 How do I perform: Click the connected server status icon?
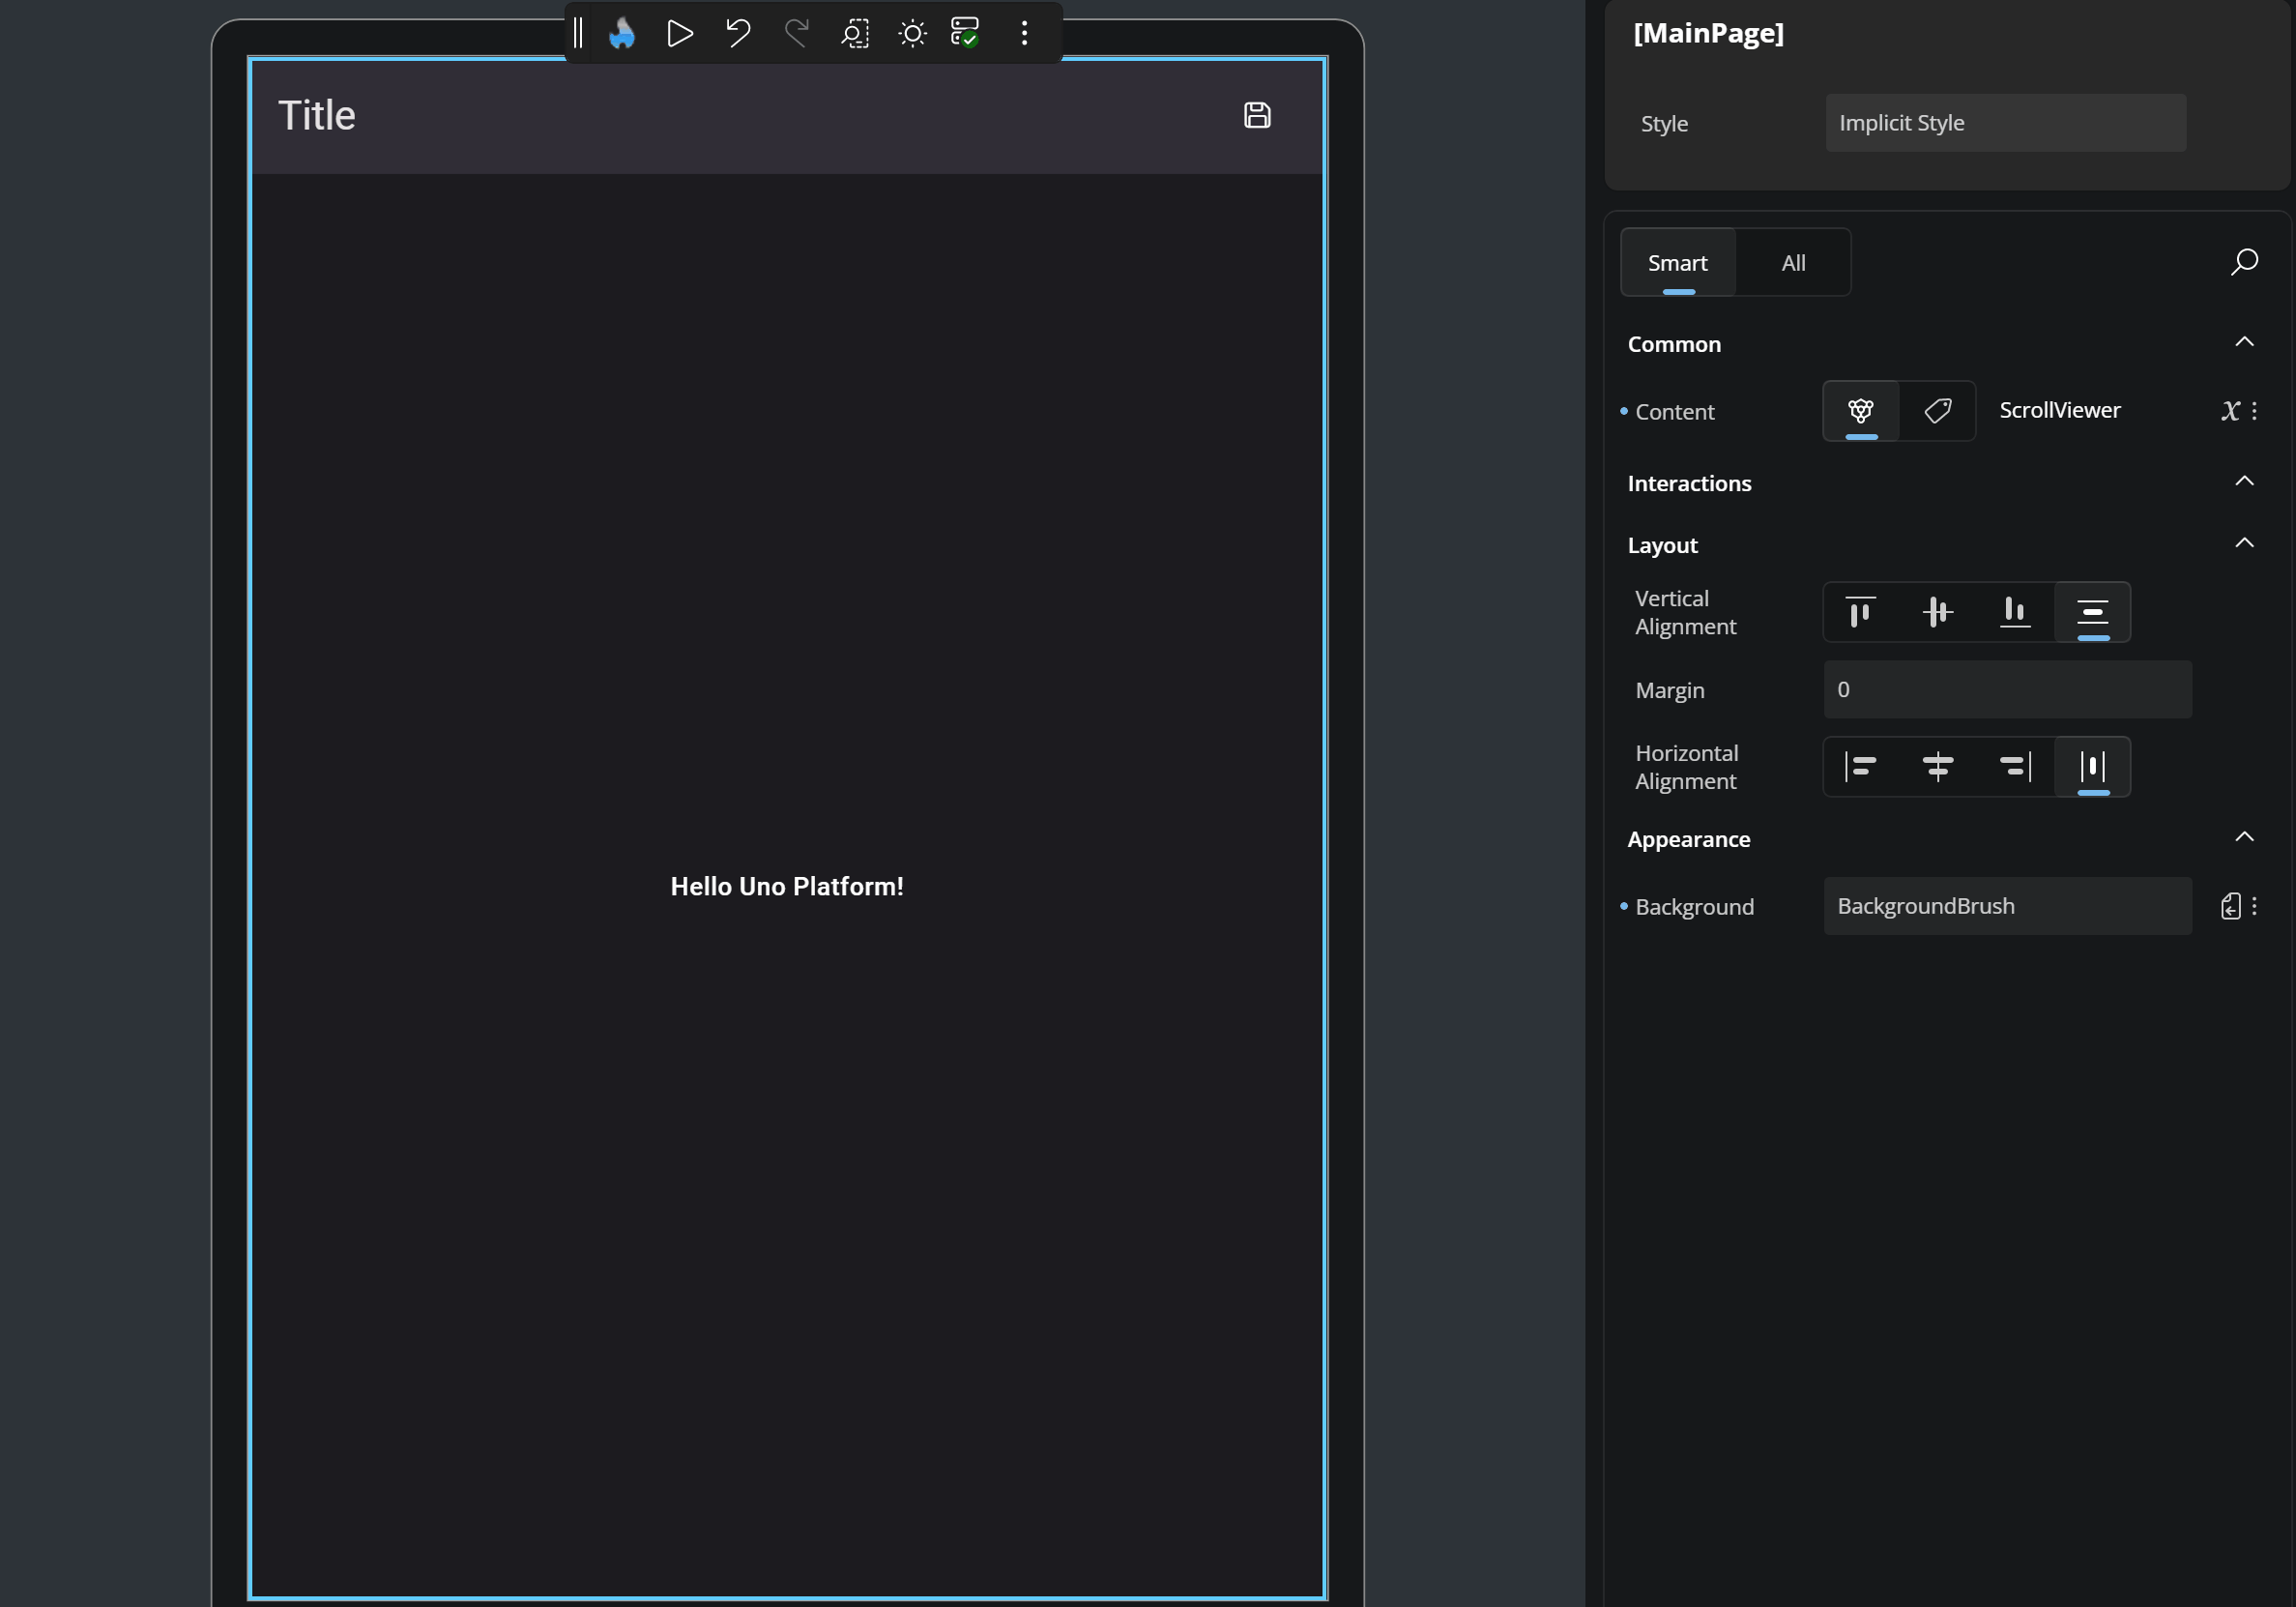pyautogui.click(x=965, y=33)
